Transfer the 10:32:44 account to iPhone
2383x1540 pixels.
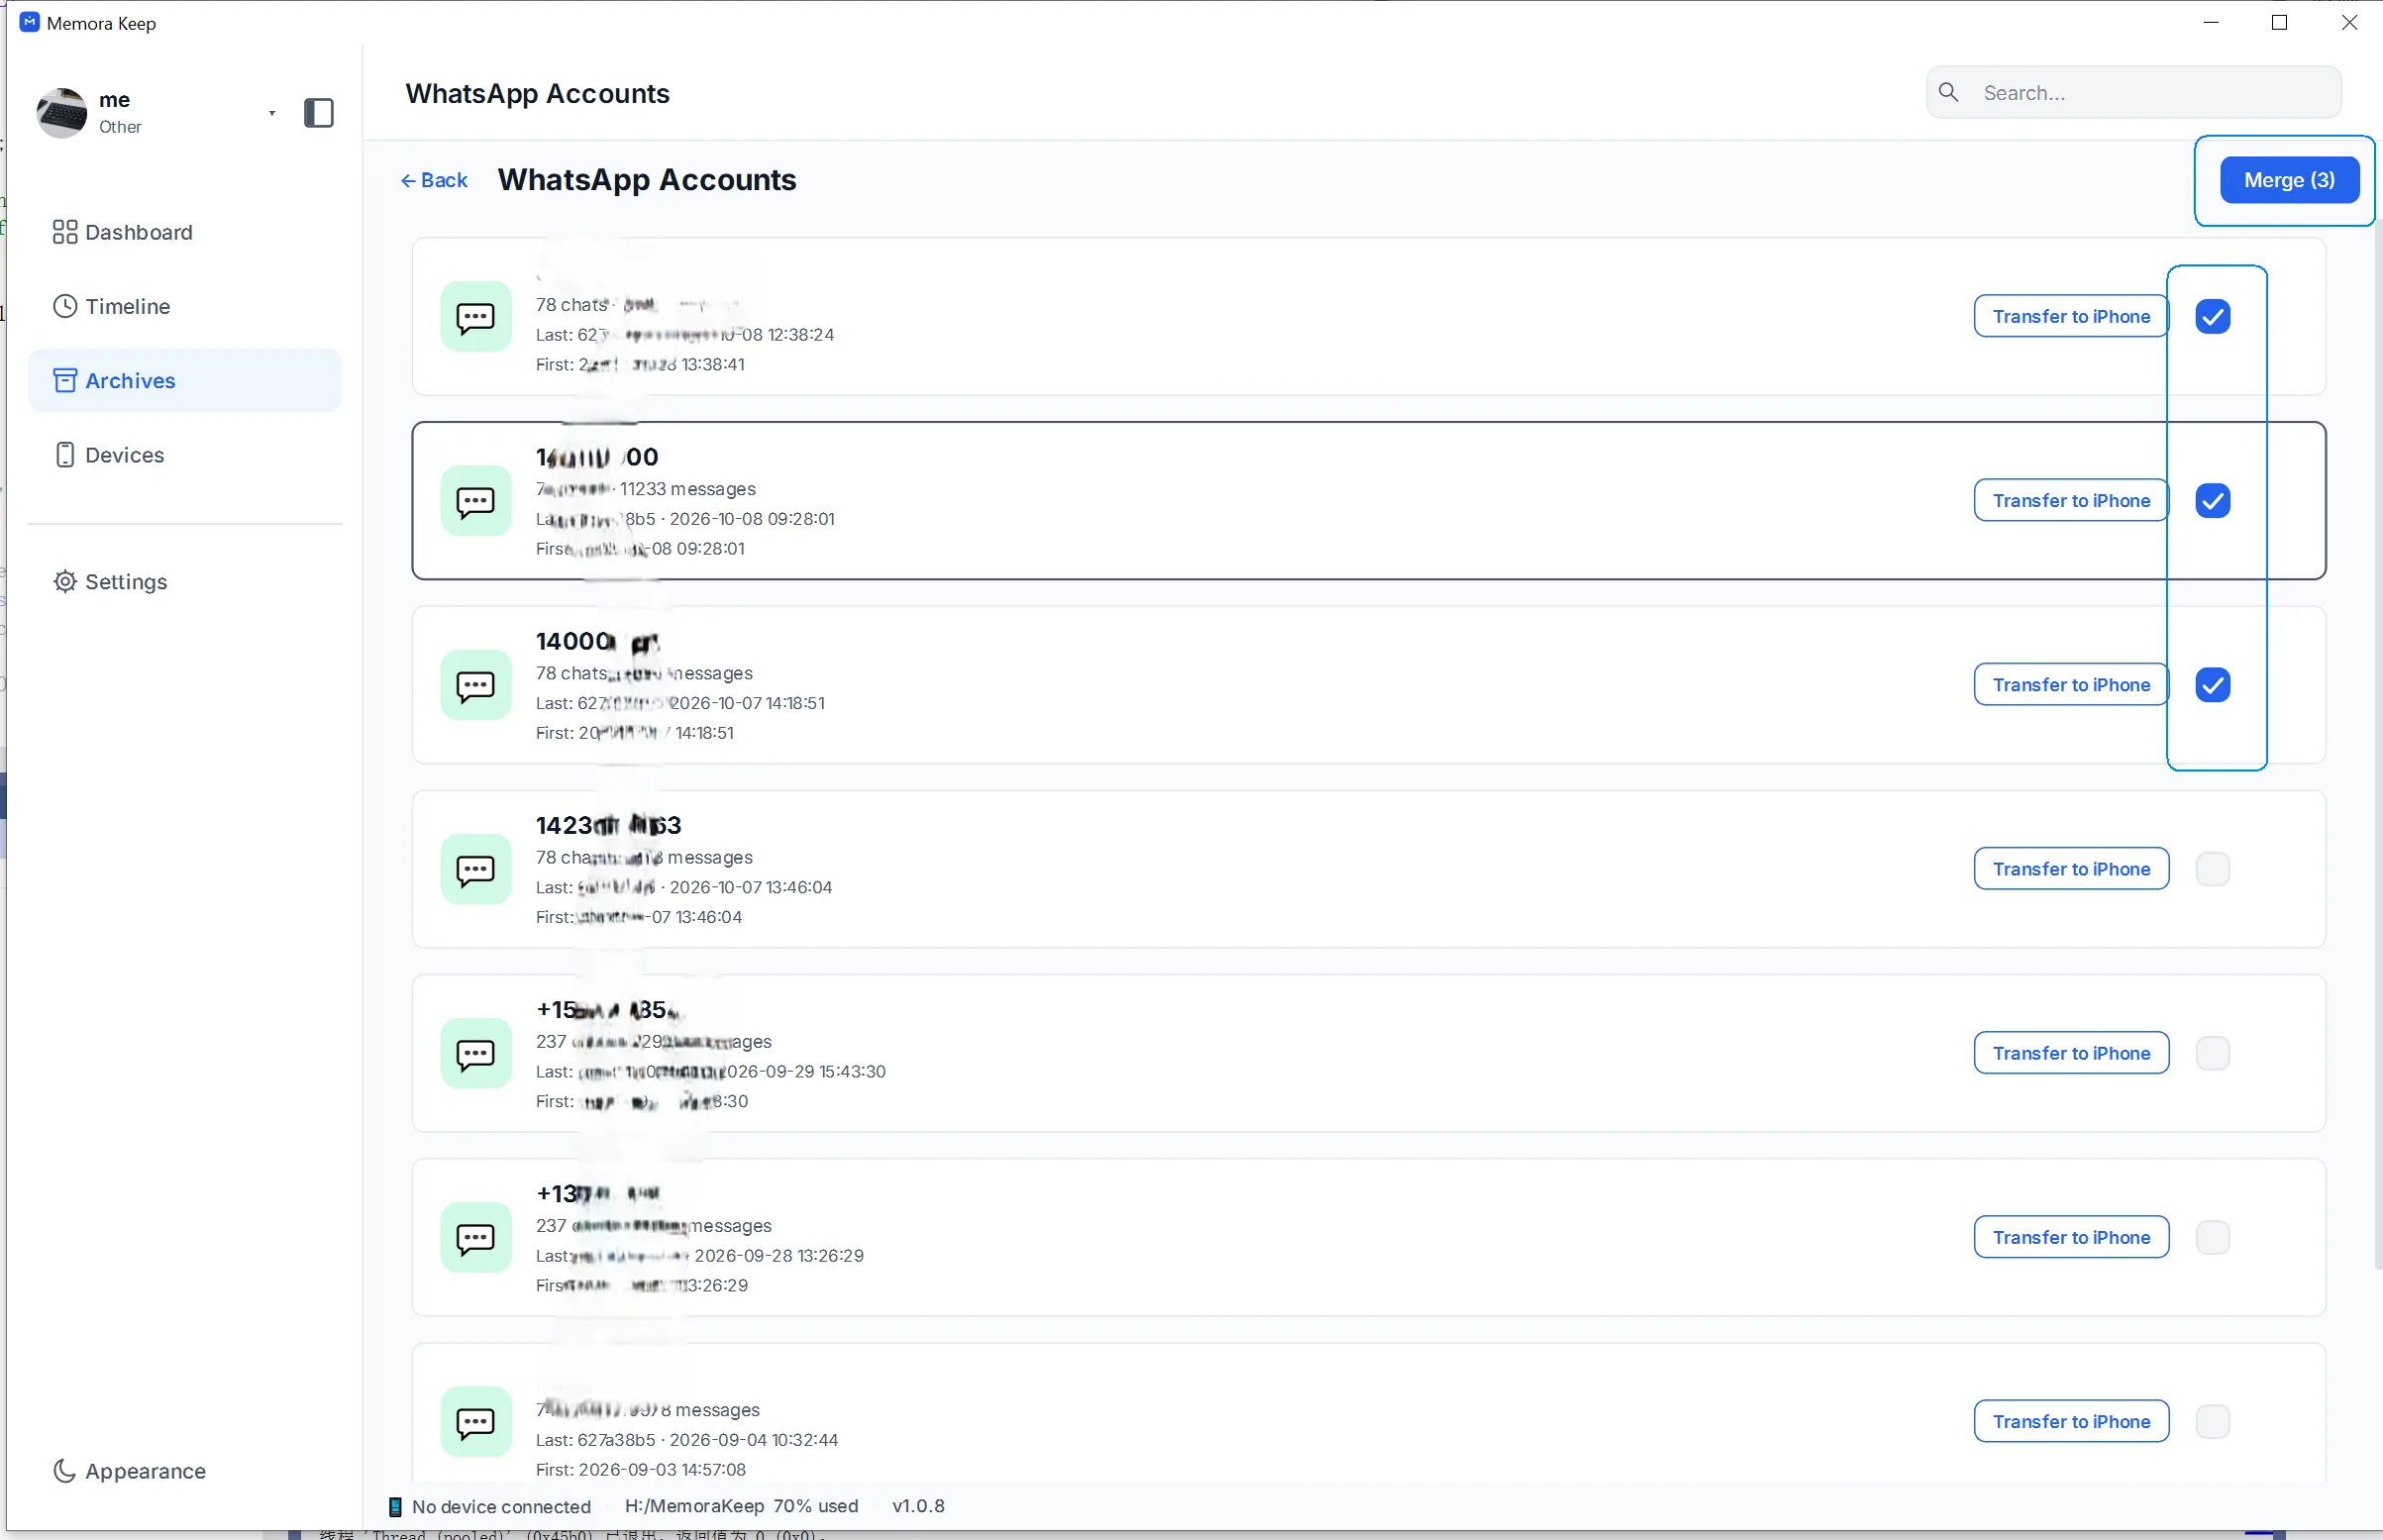[x=2070, y=1421]
